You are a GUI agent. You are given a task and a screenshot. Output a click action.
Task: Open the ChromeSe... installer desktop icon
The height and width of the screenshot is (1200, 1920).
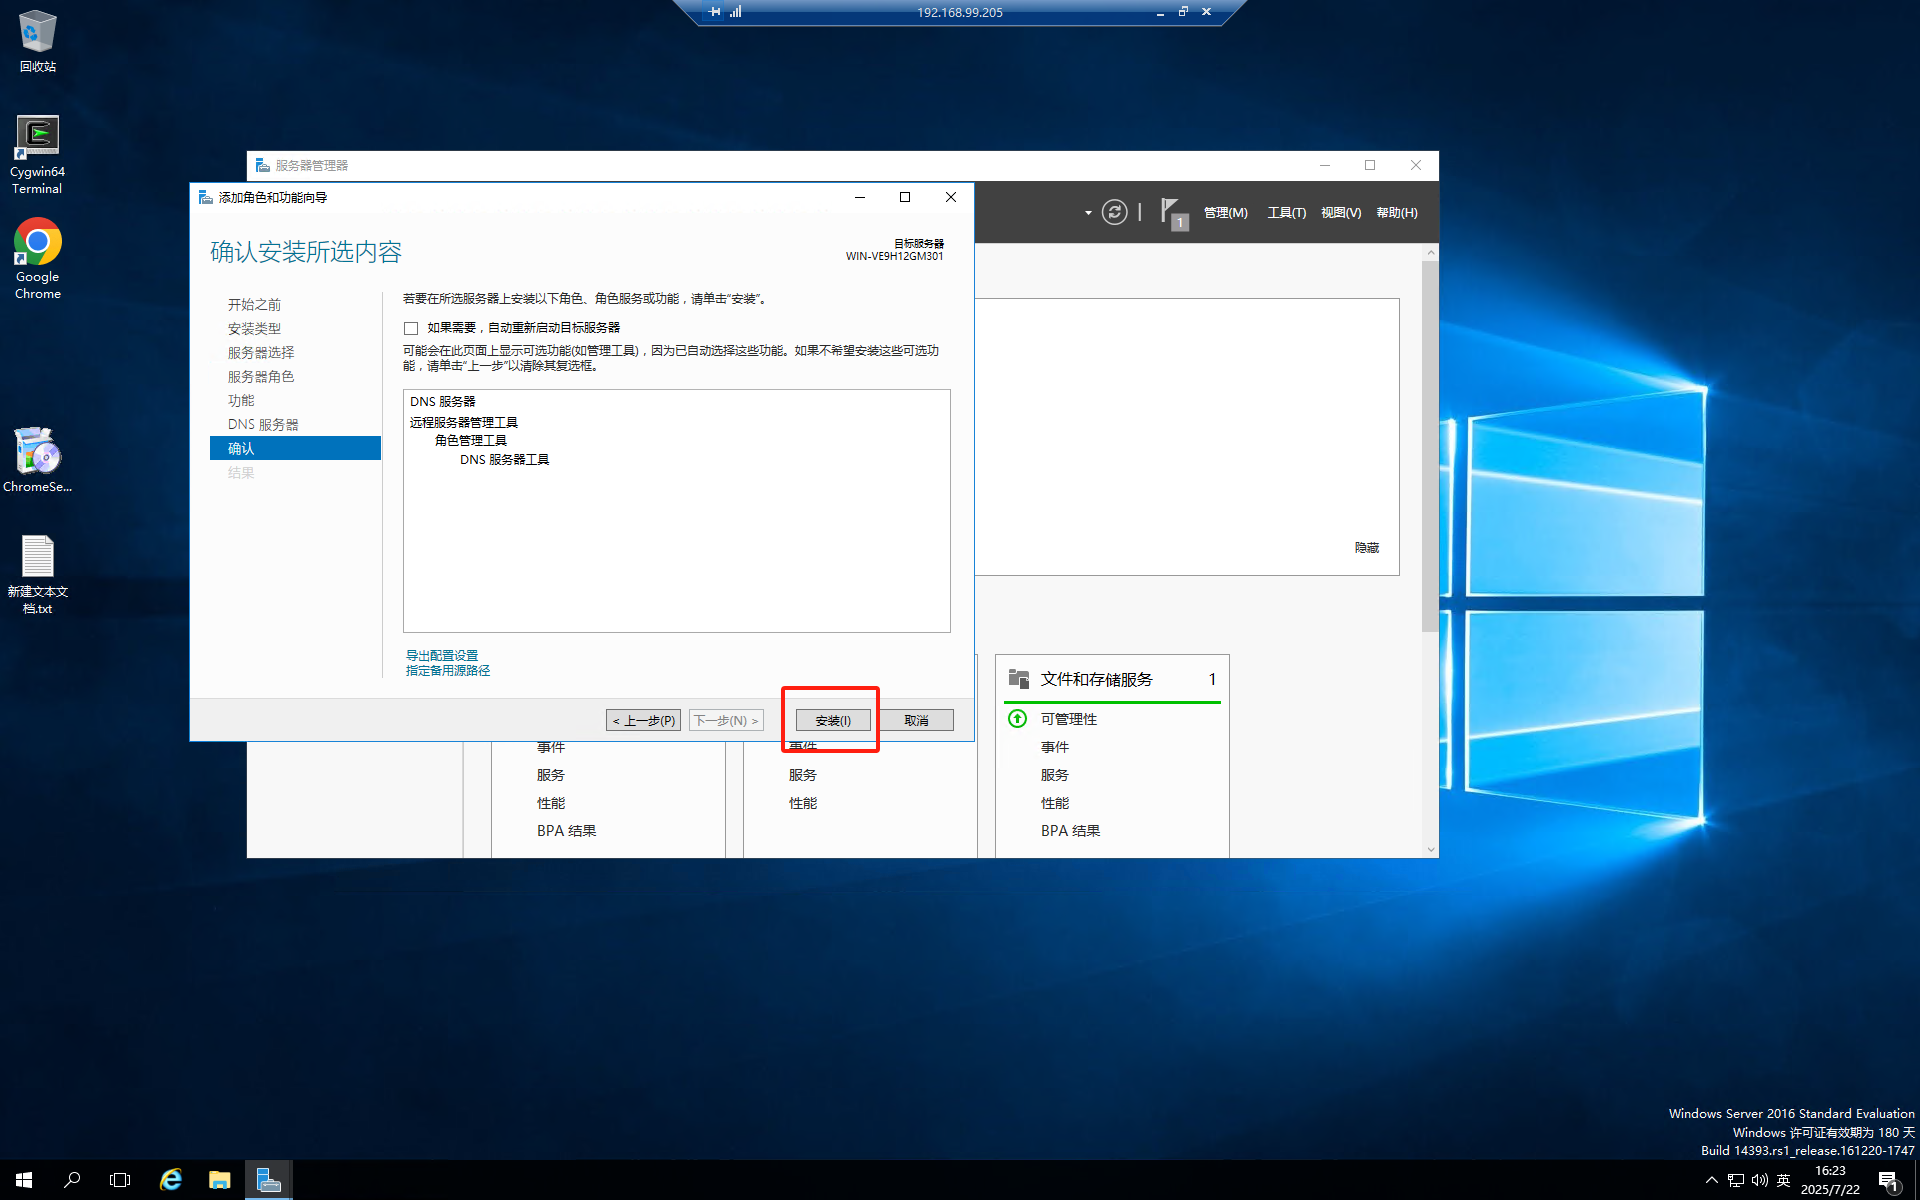(37, 460)
